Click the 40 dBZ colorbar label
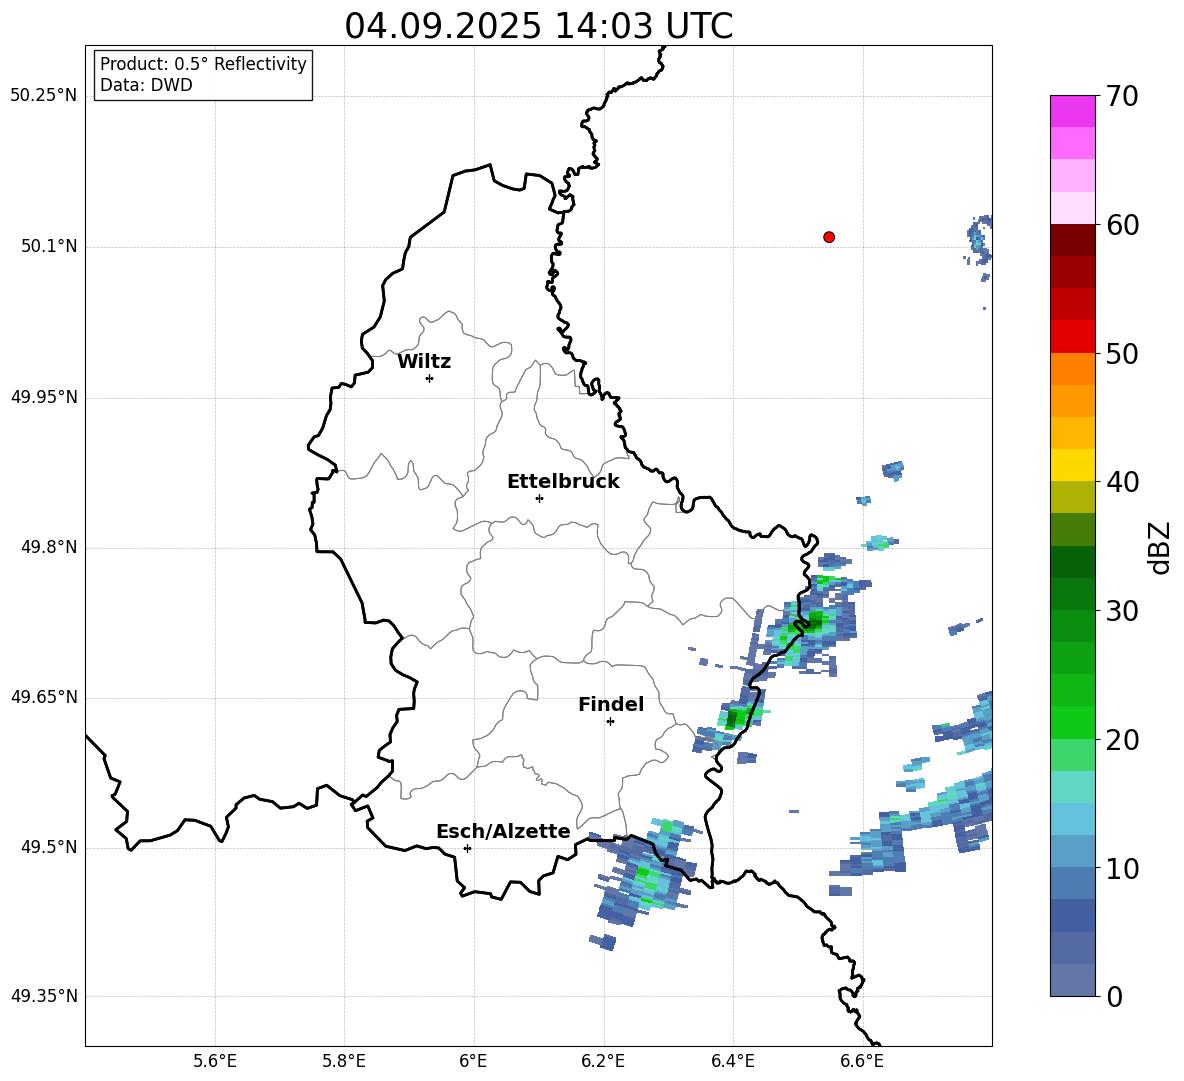Viewport: 1184px width, 1081px height. [x=1122, y=482]
